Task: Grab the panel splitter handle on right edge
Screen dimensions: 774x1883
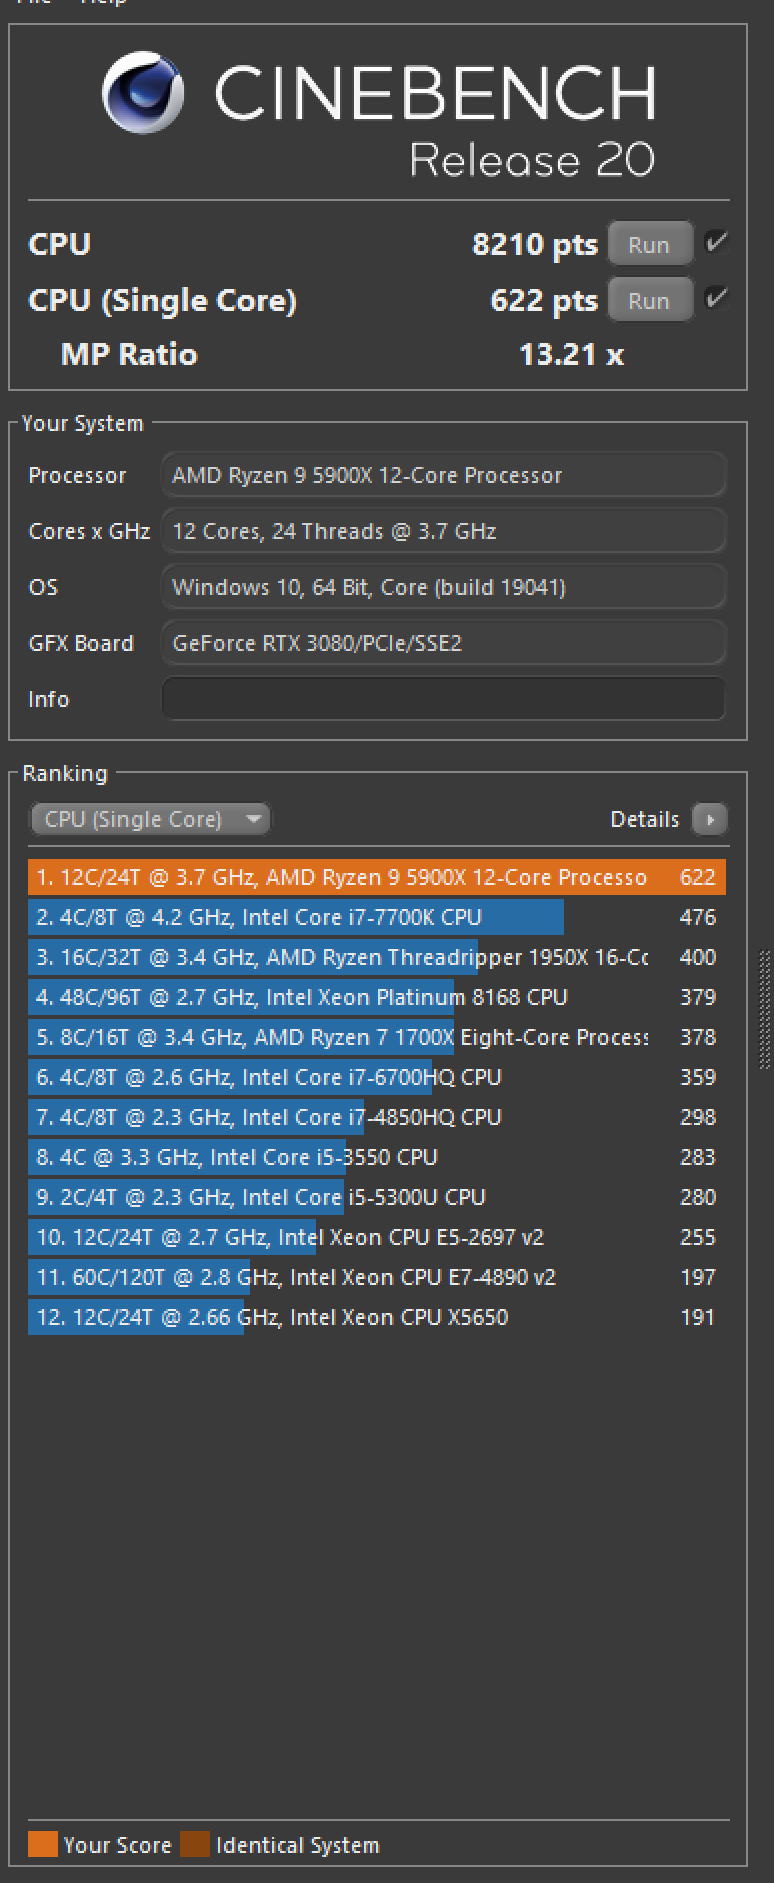Action: point(765,1010)
